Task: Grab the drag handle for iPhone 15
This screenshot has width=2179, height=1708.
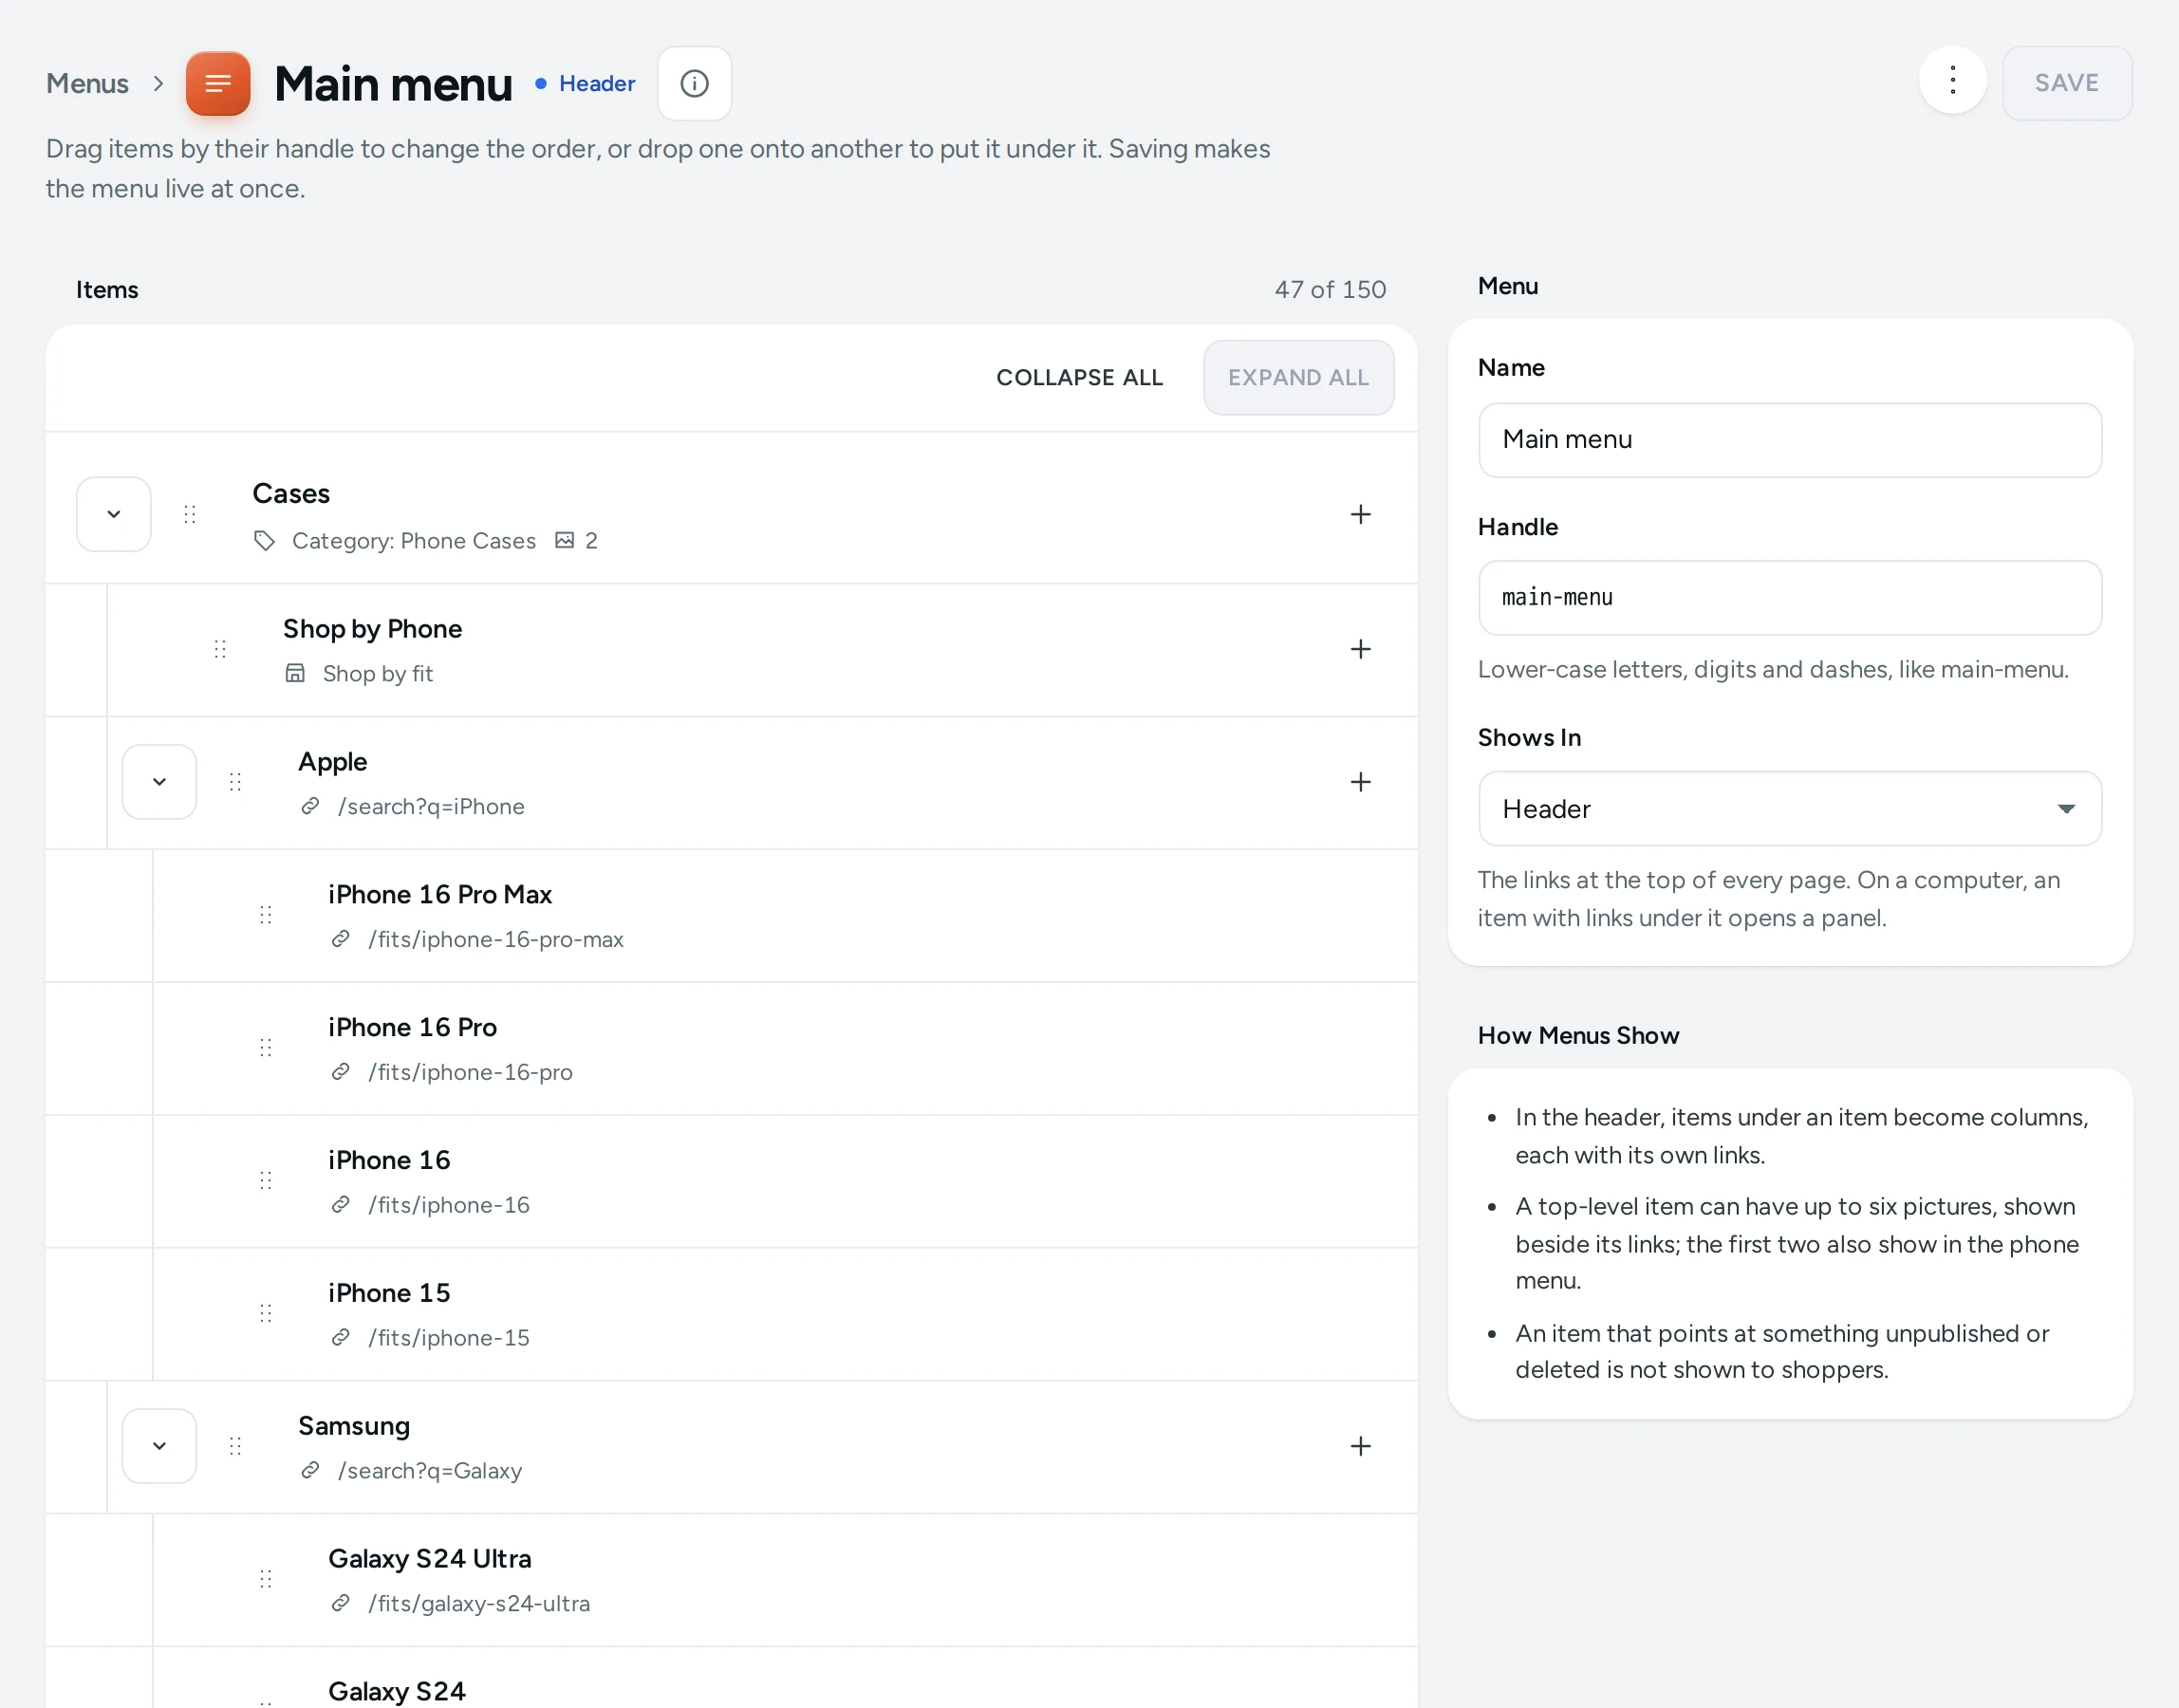Action: 265,1314
